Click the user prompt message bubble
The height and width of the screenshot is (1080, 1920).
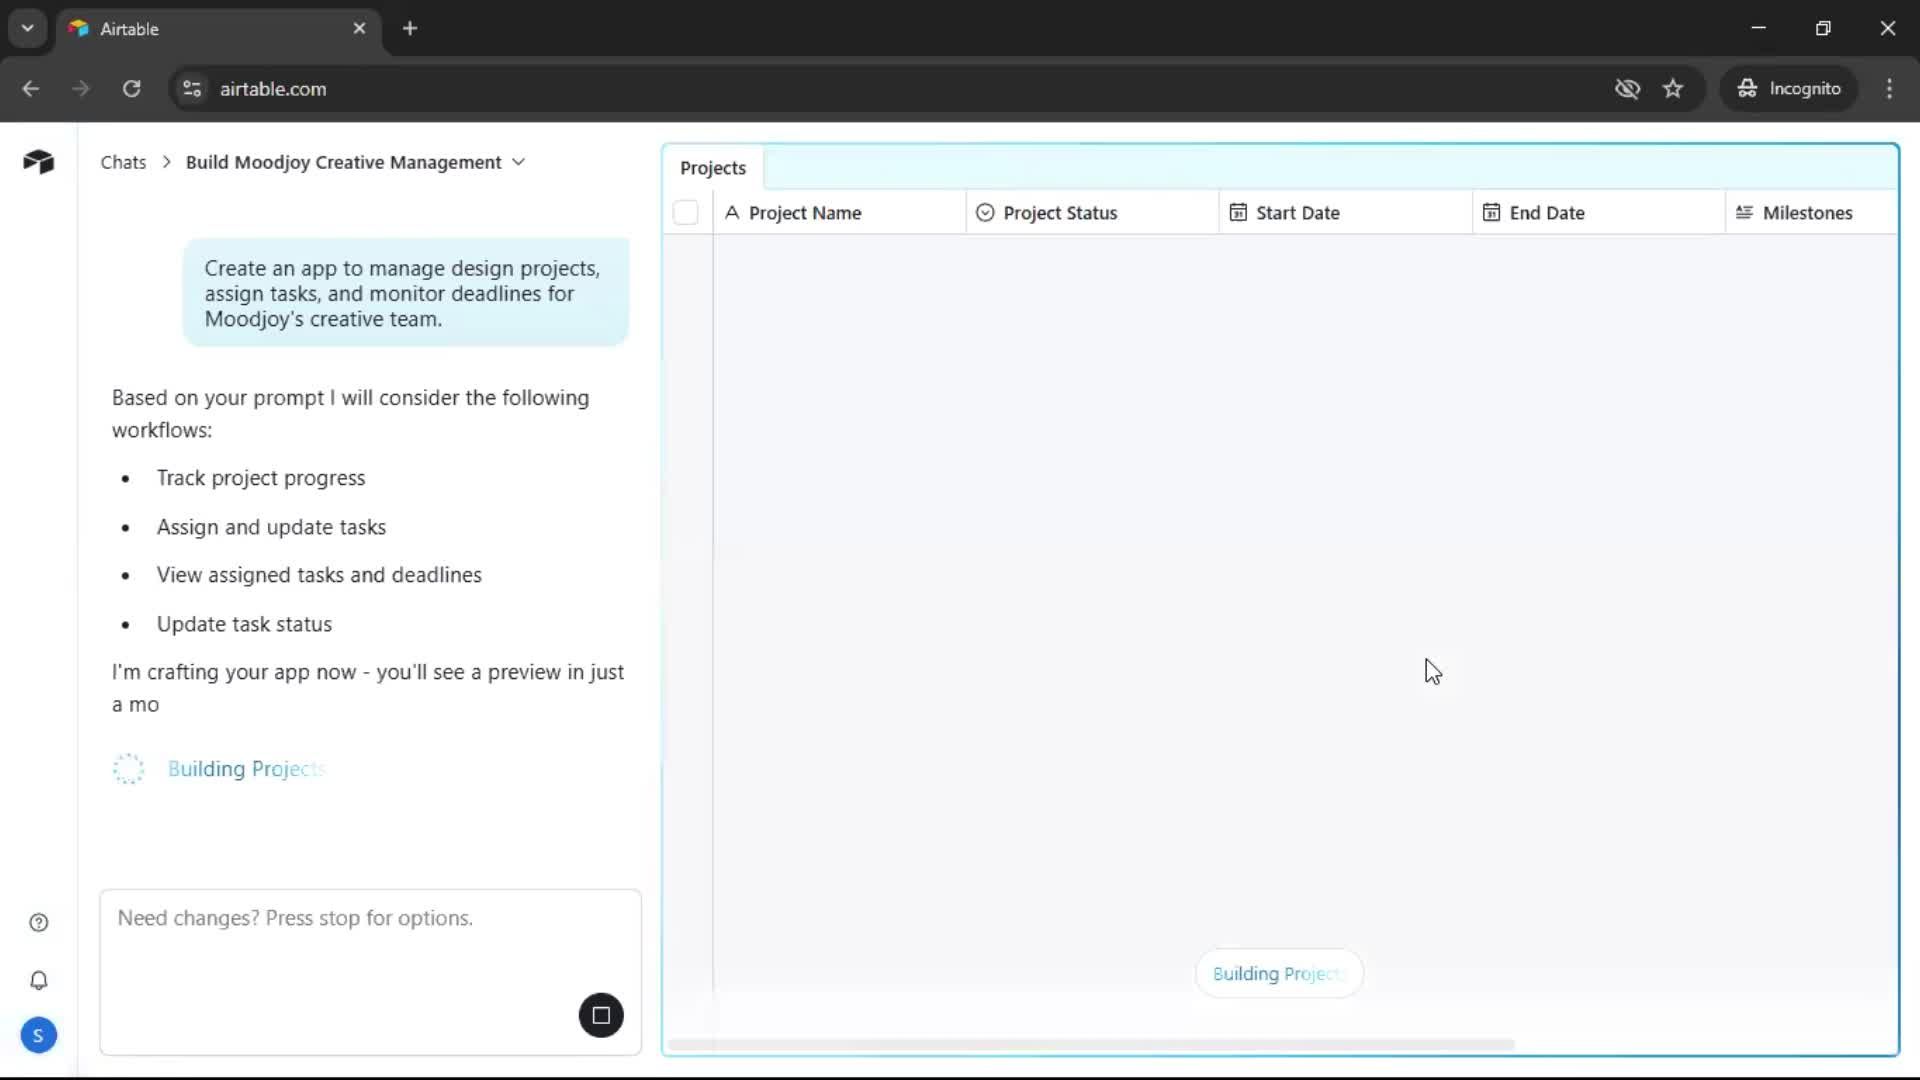[406, 294]
